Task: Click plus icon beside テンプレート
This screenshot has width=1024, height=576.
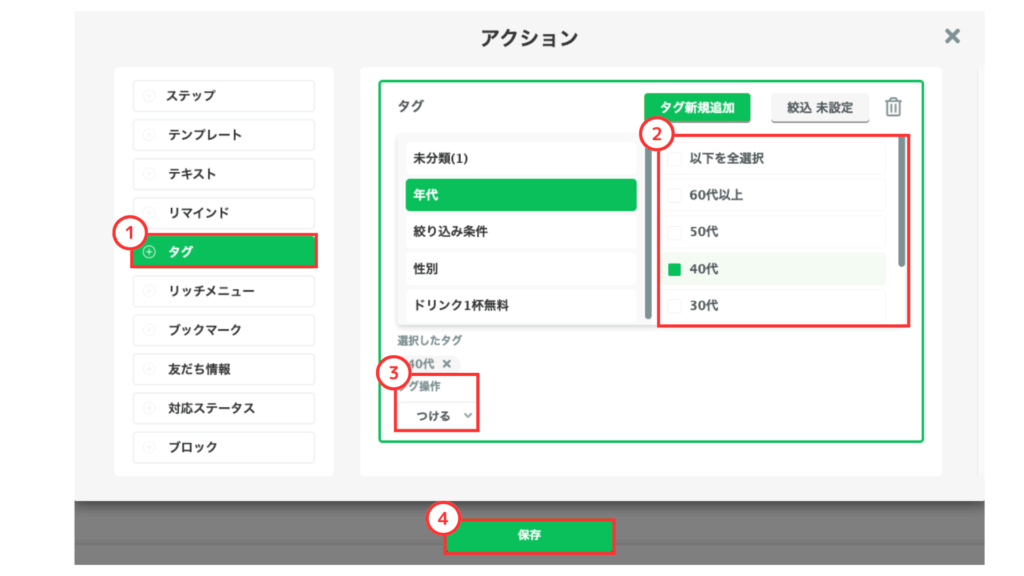Action: pyautogui.click(x=149, y=135)
